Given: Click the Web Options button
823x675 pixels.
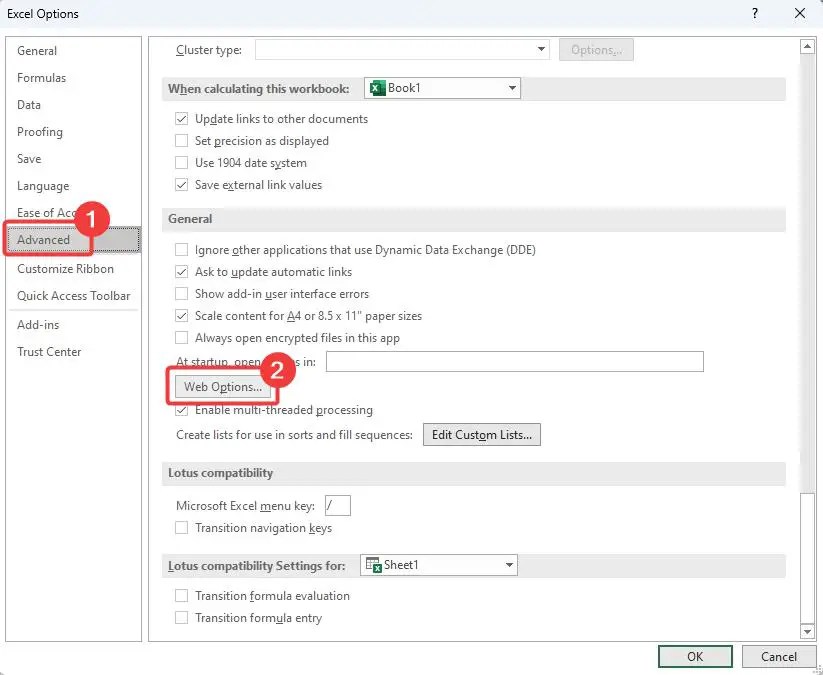Looking at the screenshot, I should (223, 387).
